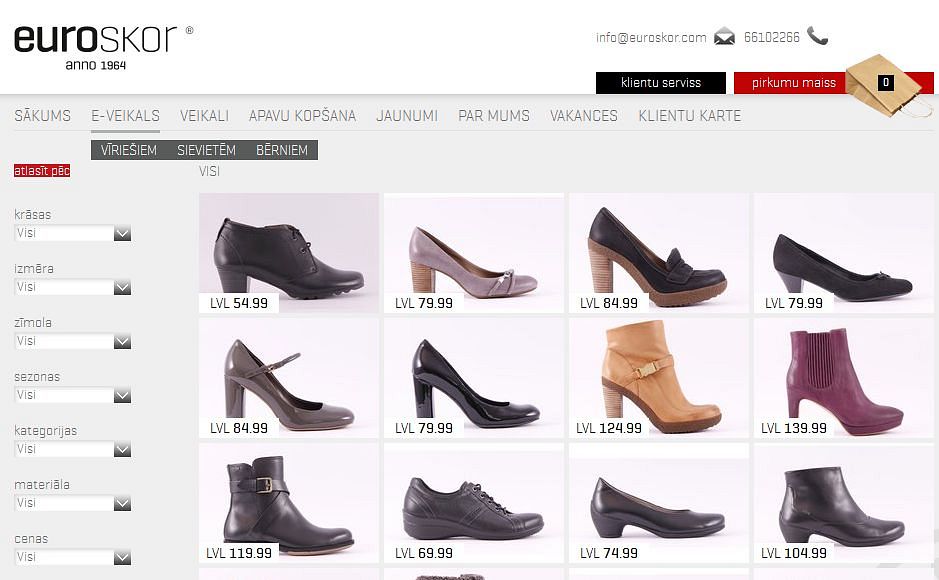Click the VISI filter link

209,171
